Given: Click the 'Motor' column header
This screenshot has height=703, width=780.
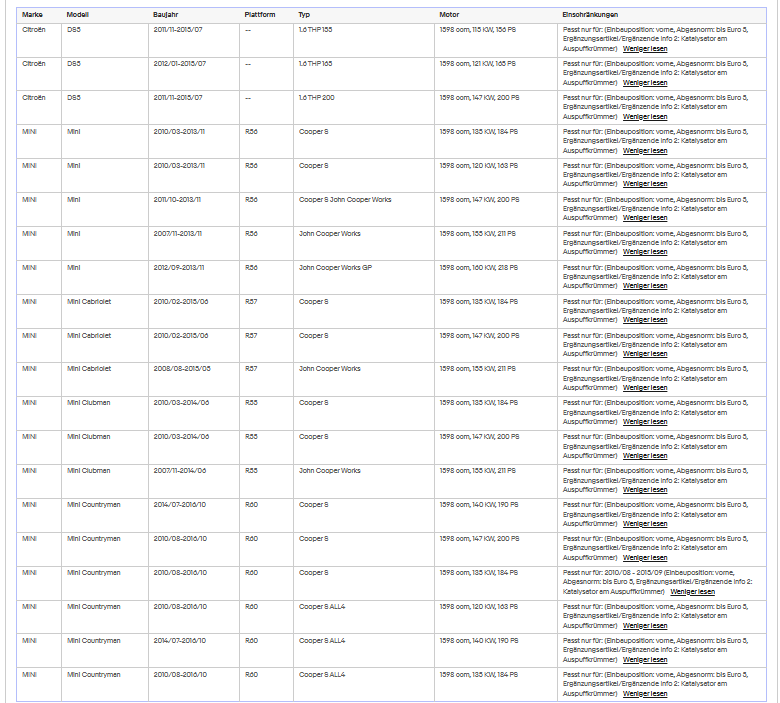Looking at the screenshot, I should (449, 15).
